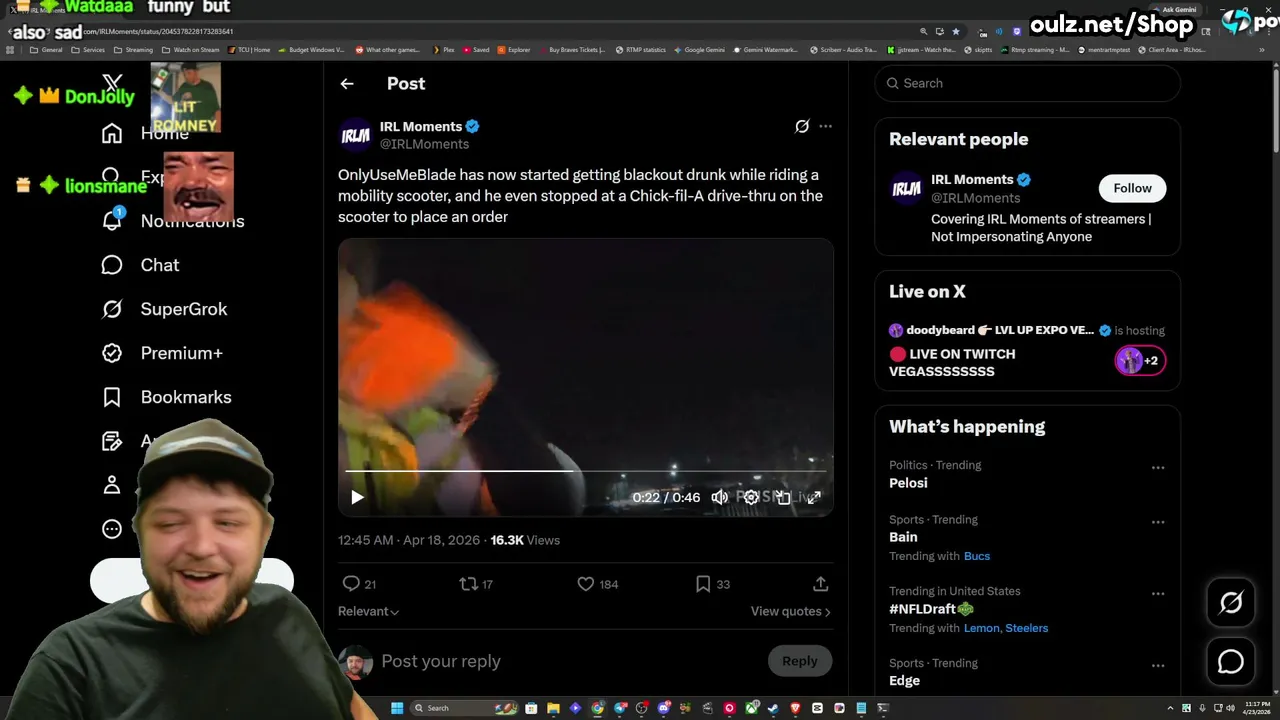Click the Premium+ verified badge icon
The image size is (1280, 720).
coord(112,353)
